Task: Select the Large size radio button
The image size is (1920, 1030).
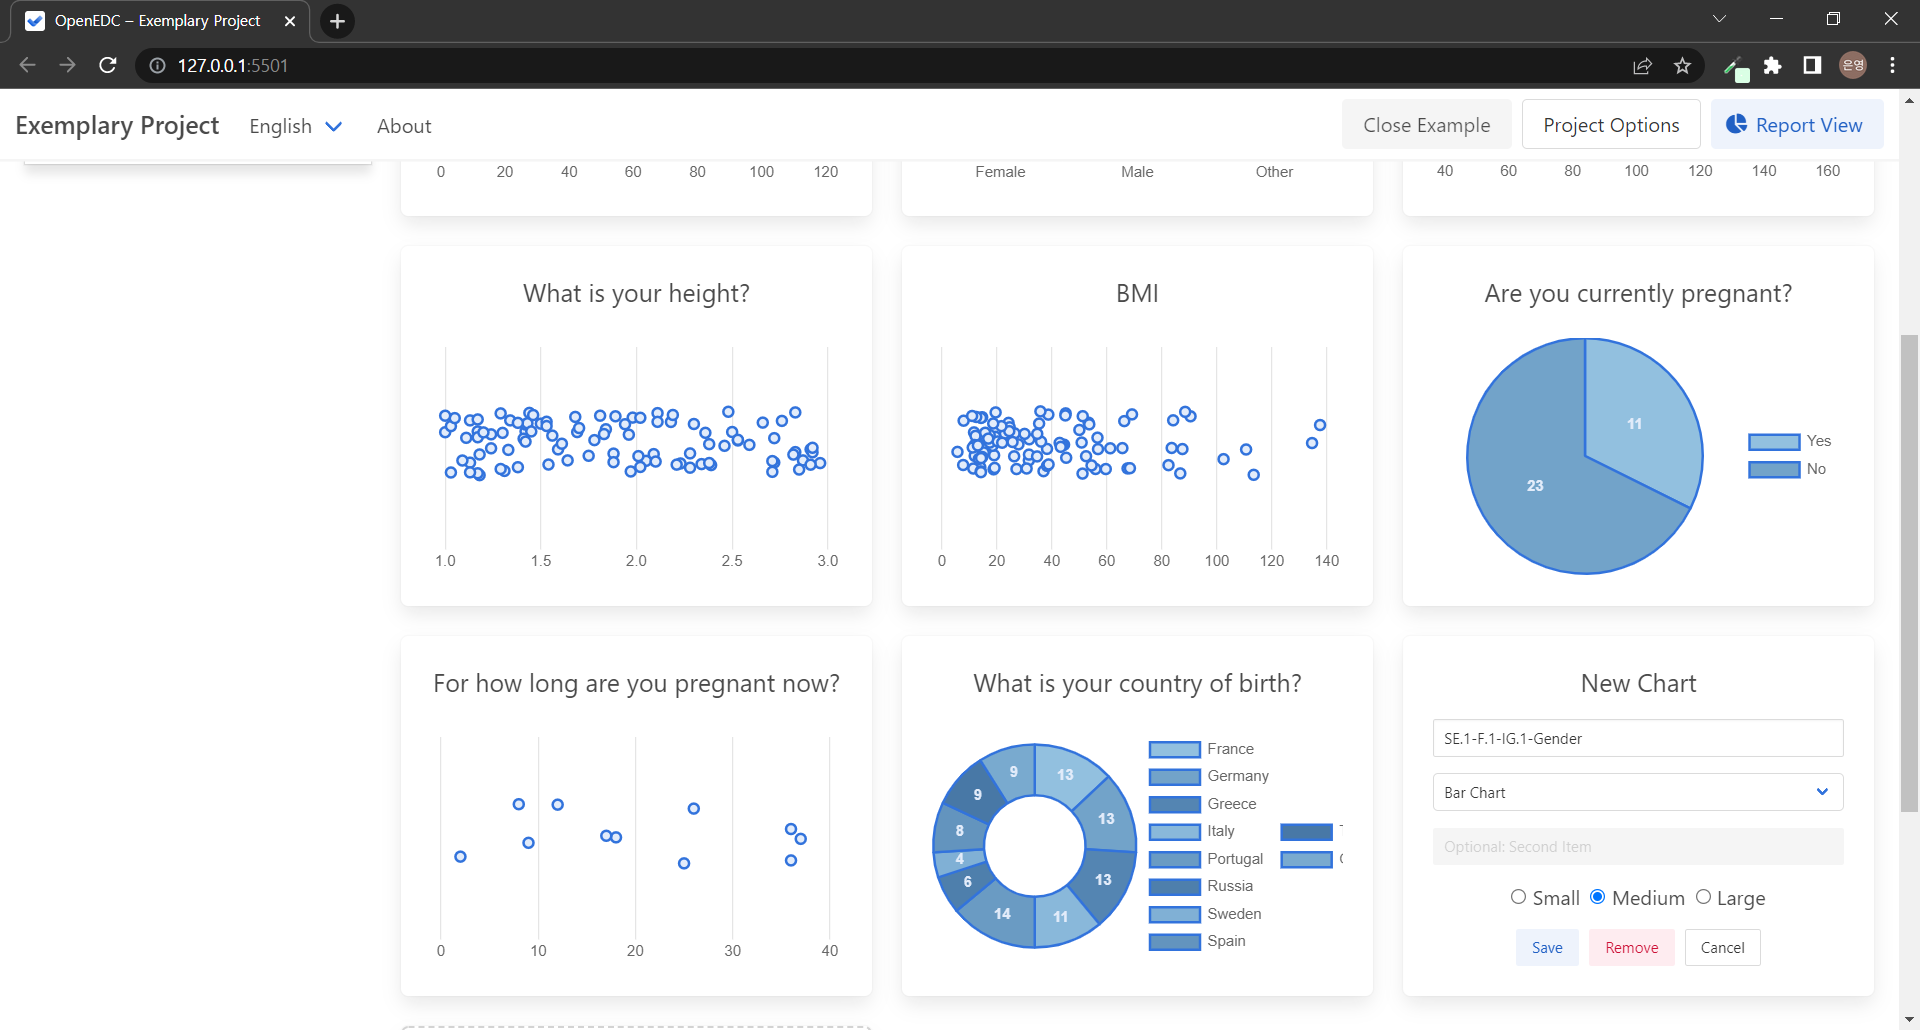Action: 1703,897
